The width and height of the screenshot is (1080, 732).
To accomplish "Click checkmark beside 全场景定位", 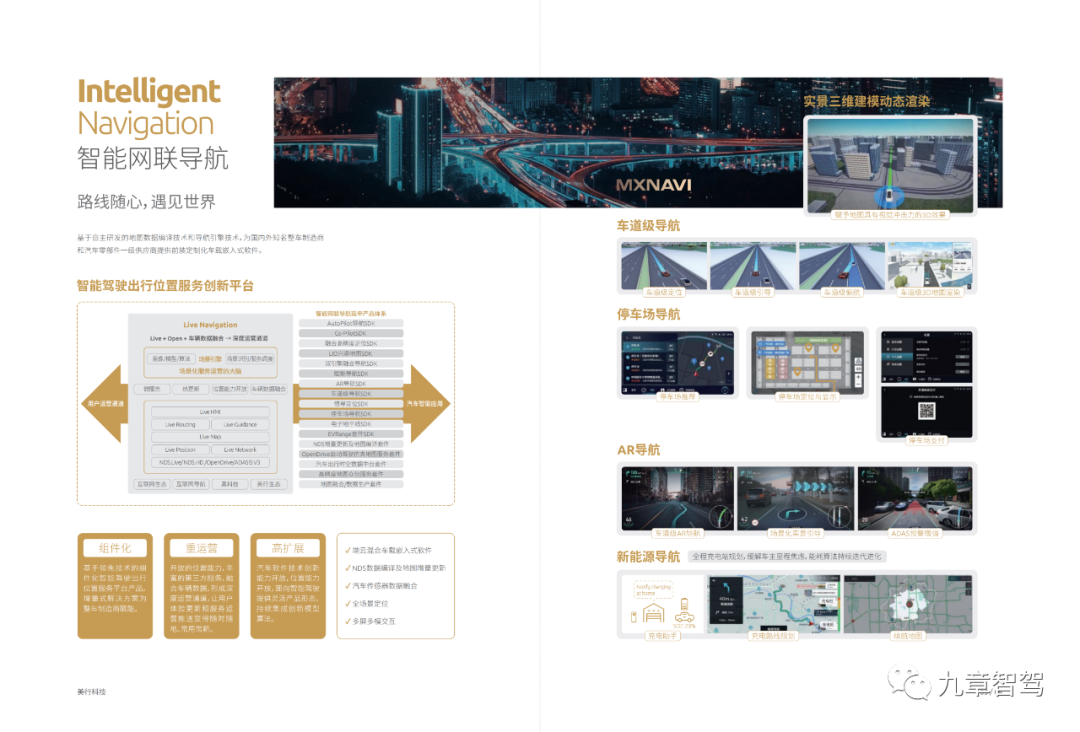I will tap(348, 603).
